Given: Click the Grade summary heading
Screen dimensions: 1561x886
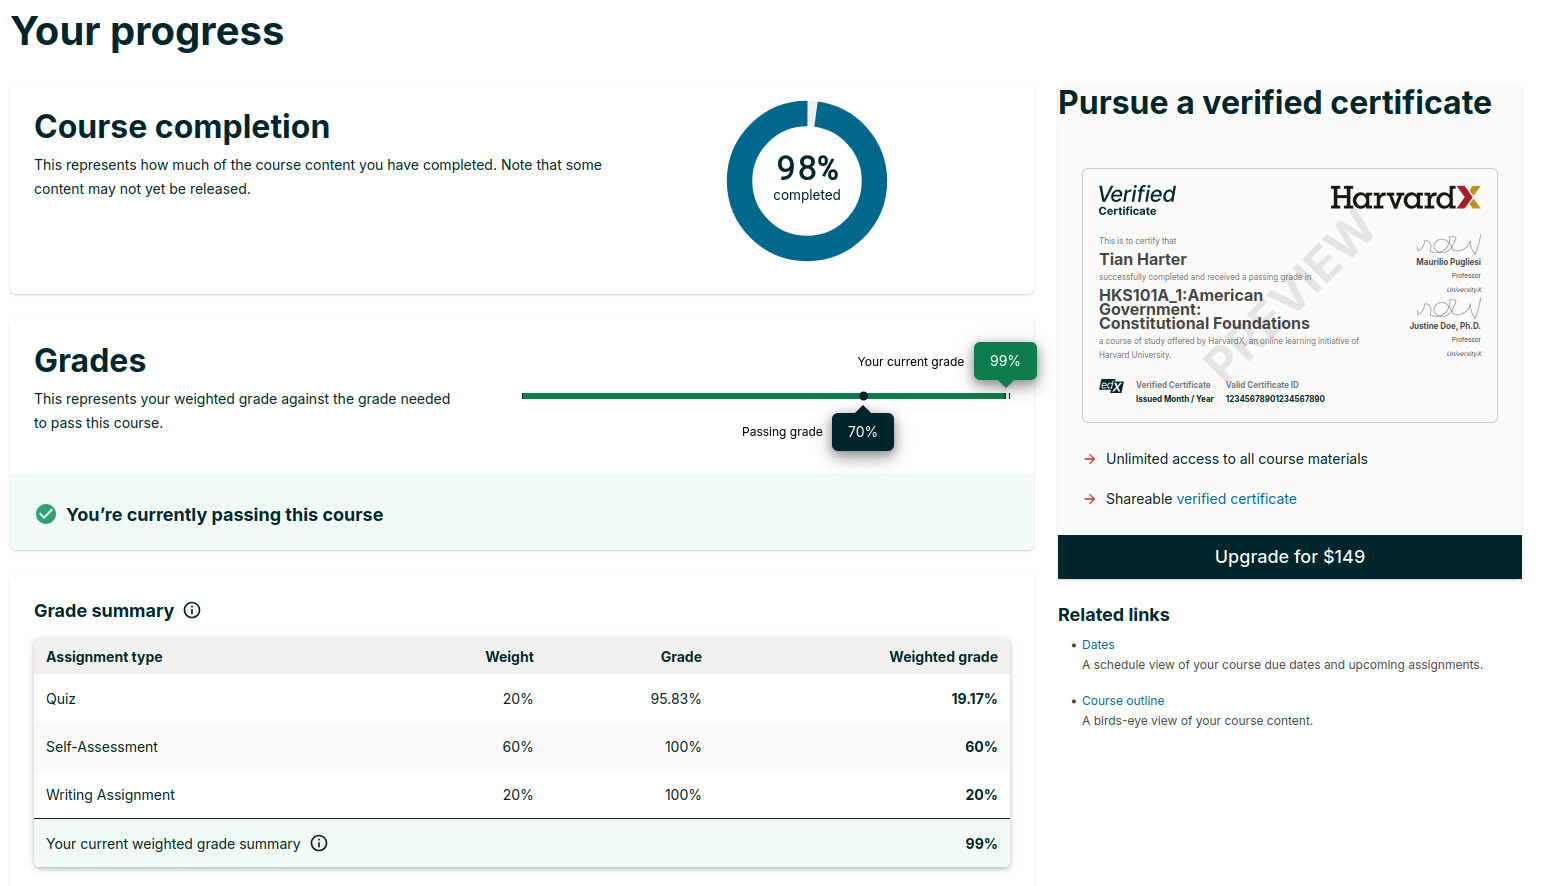Looking at the screenshot, I should point(104,611).
